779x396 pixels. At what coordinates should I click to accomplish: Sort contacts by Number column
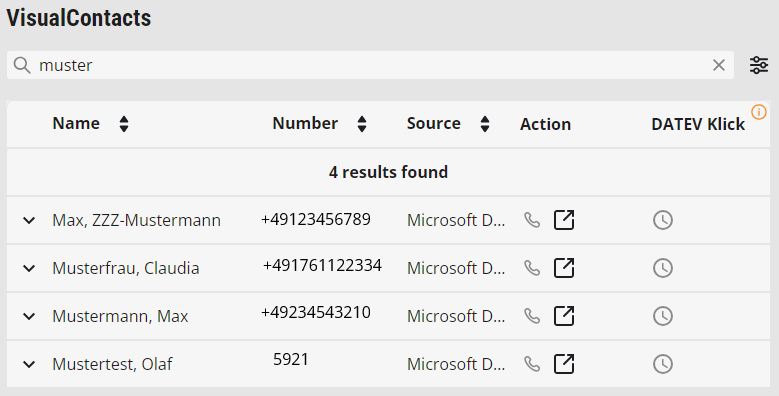pos(362,124)
